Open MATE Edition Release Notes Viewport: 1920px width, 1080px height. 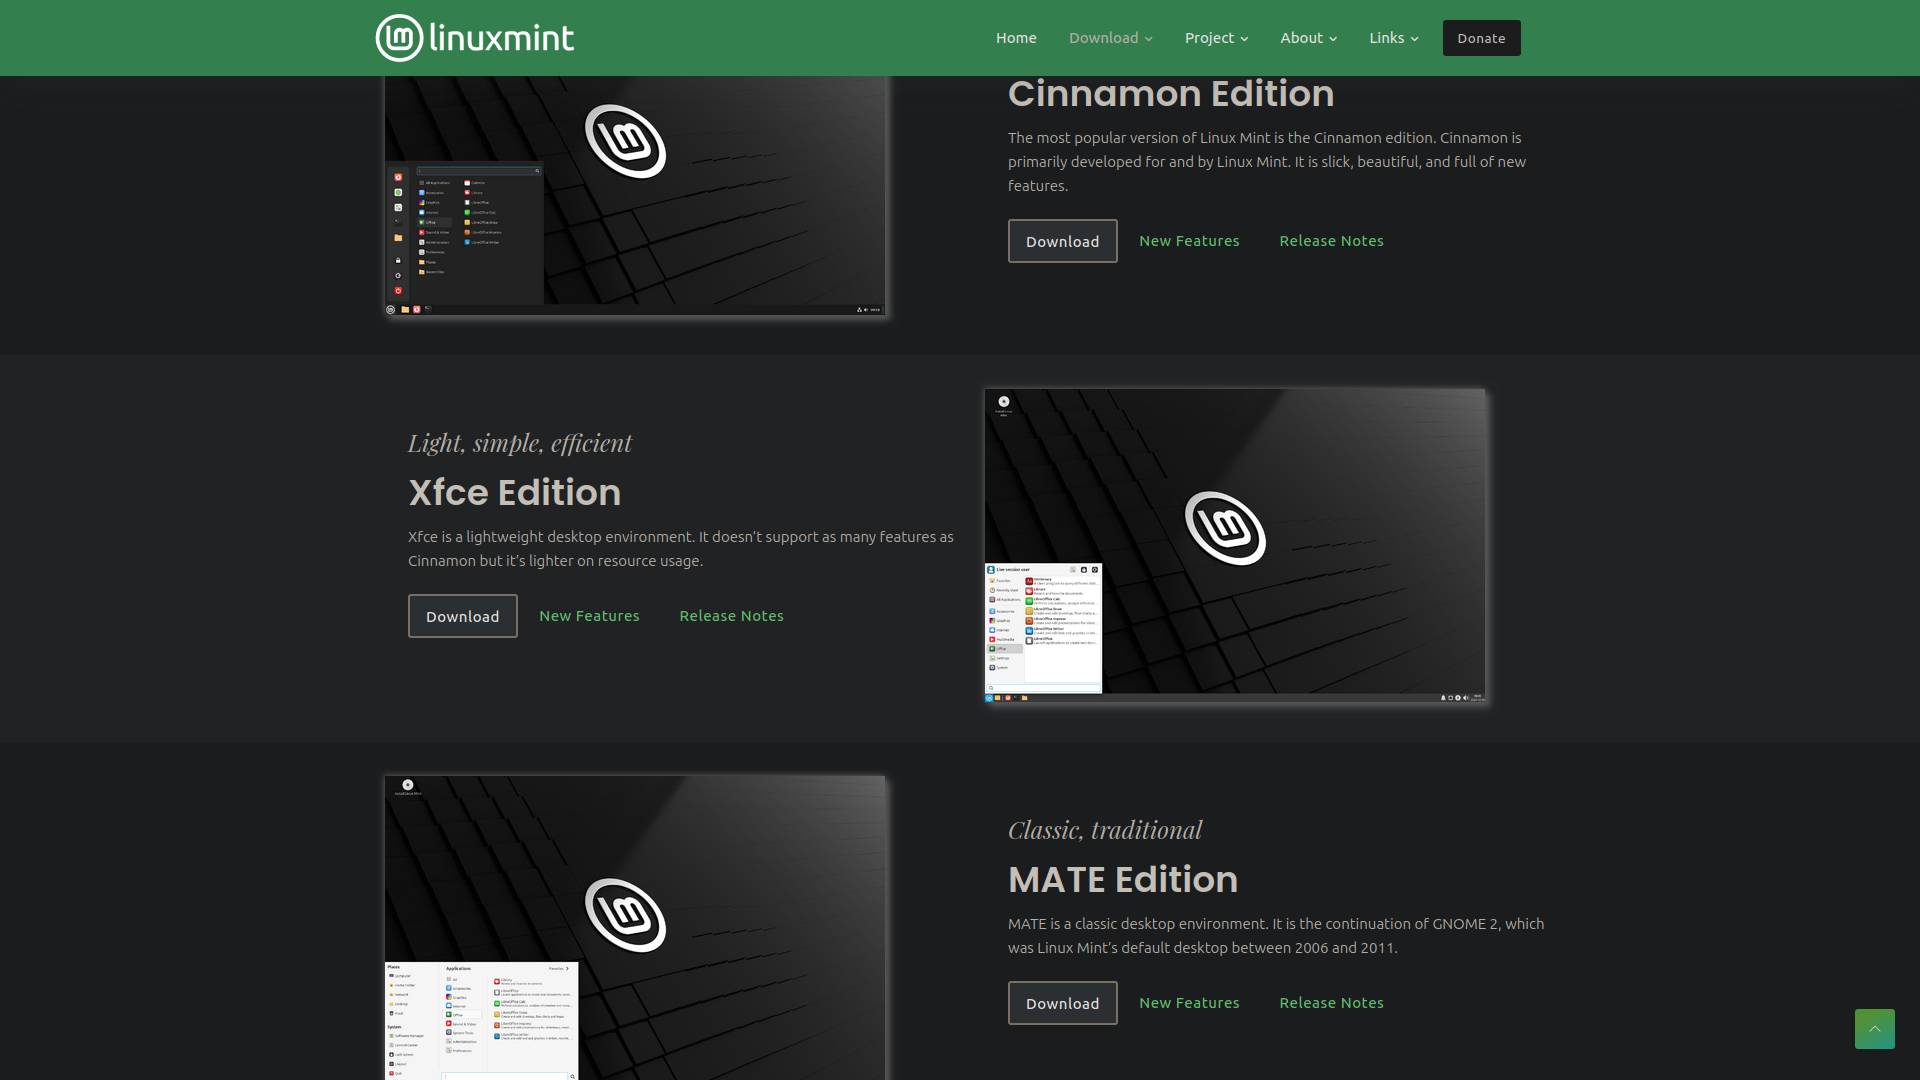pos(1331,1003)
